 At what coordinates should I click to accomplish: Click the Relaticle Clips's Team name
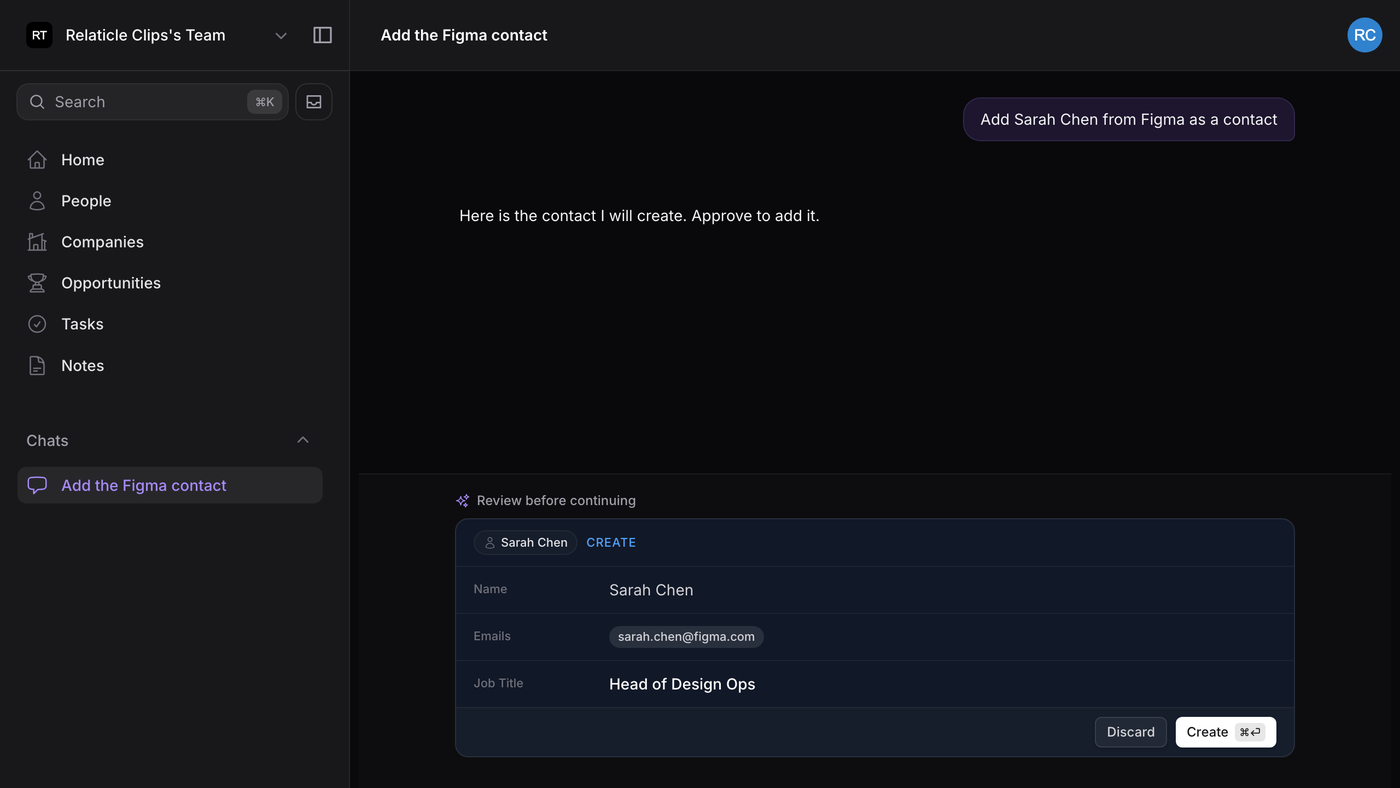point(145,35)
